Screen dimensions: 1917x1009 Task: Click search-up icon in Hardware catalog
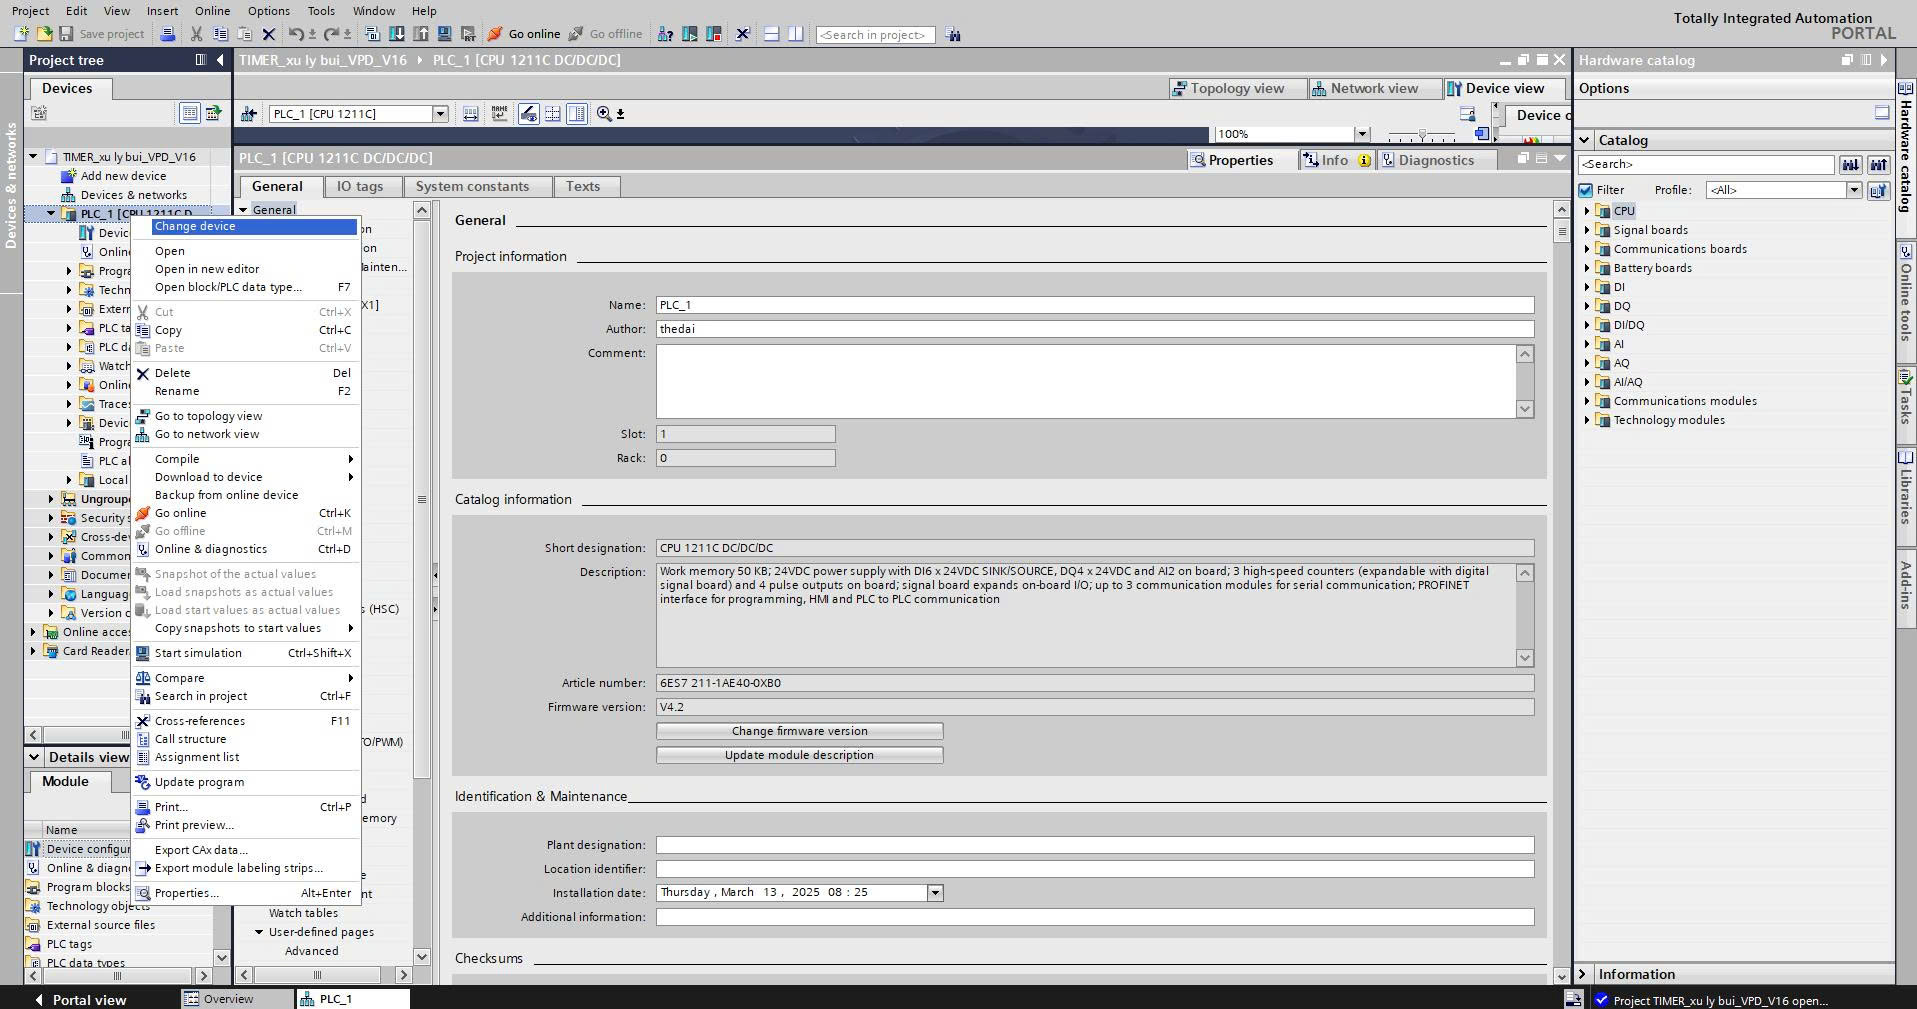point(1879,164)
